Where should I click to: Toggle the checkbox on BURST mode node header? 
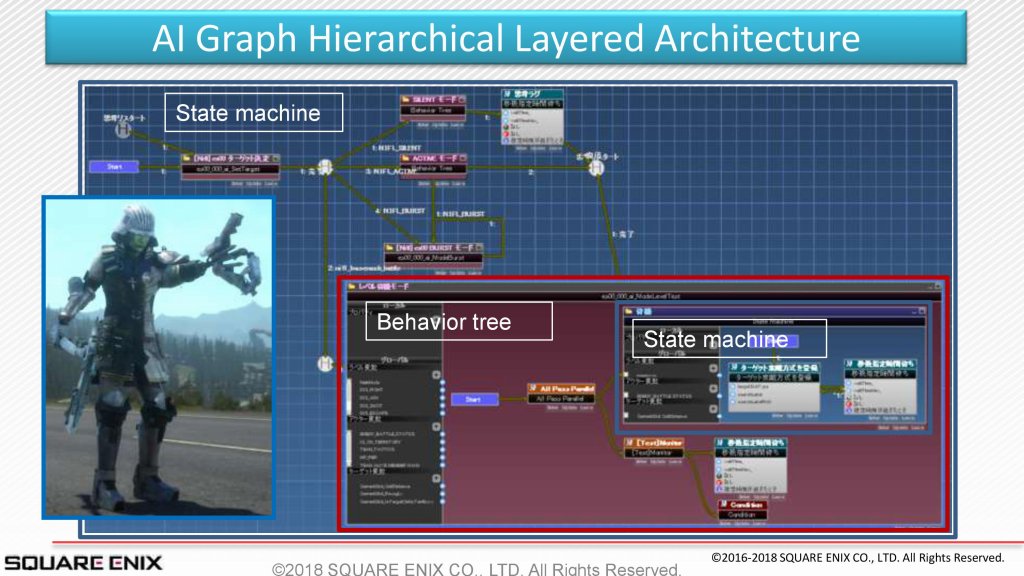tap(477, 247)
